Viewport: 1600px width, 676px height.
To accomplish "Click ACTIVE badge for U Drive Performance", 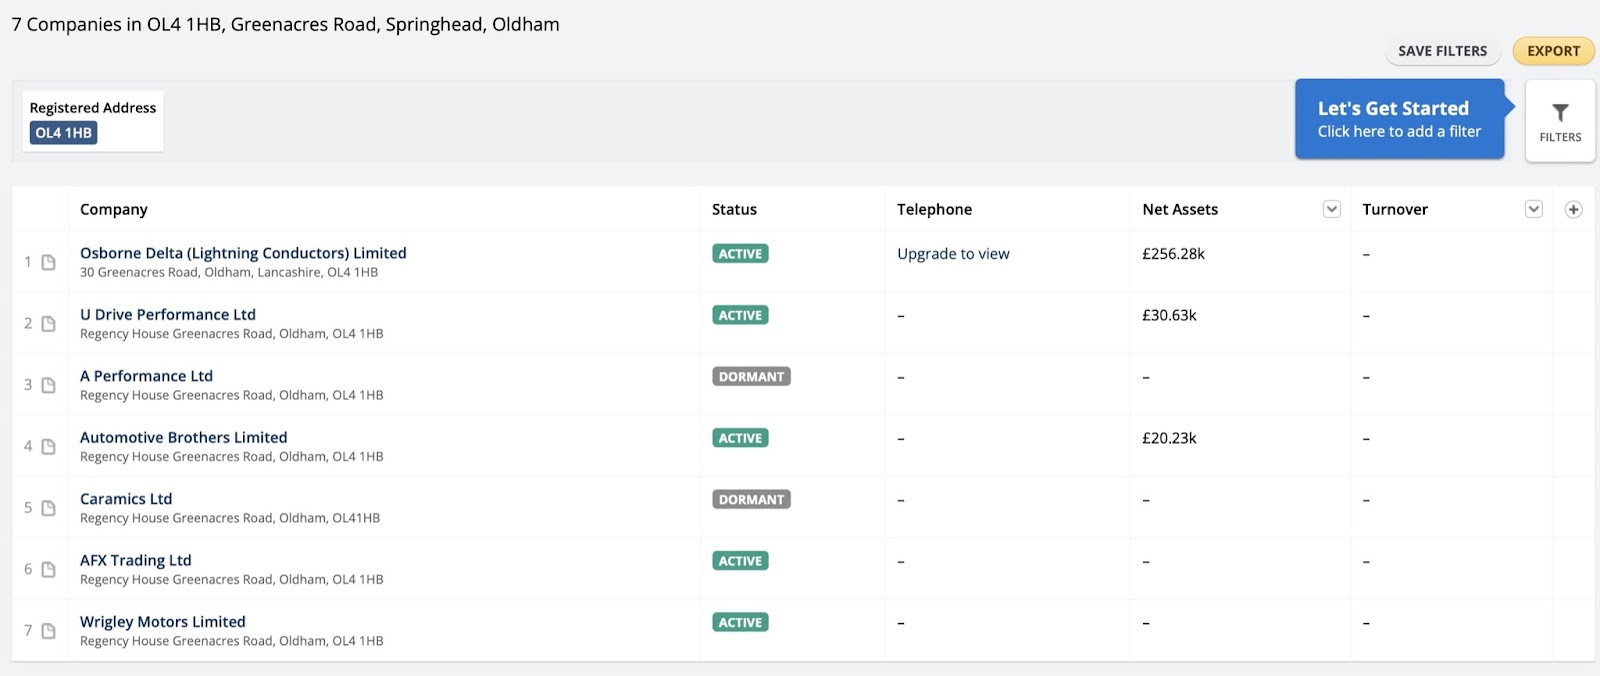I will (740, 315).
